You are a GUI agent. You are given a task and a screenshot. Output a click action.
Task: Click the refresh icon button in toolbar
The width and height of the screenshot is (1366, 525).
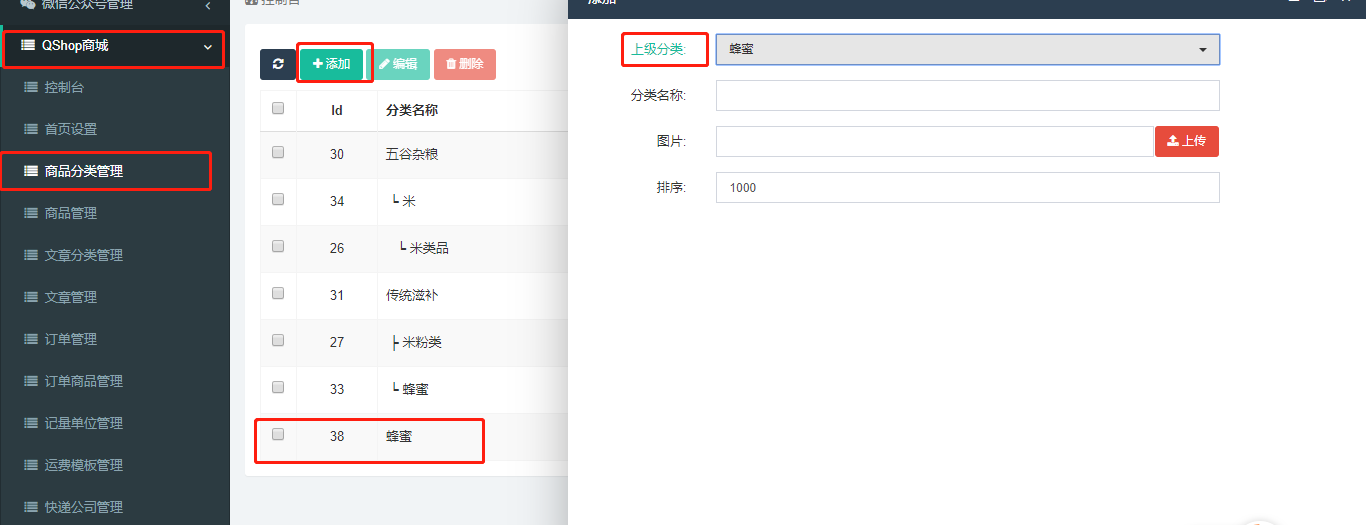(x=277, y=64)
